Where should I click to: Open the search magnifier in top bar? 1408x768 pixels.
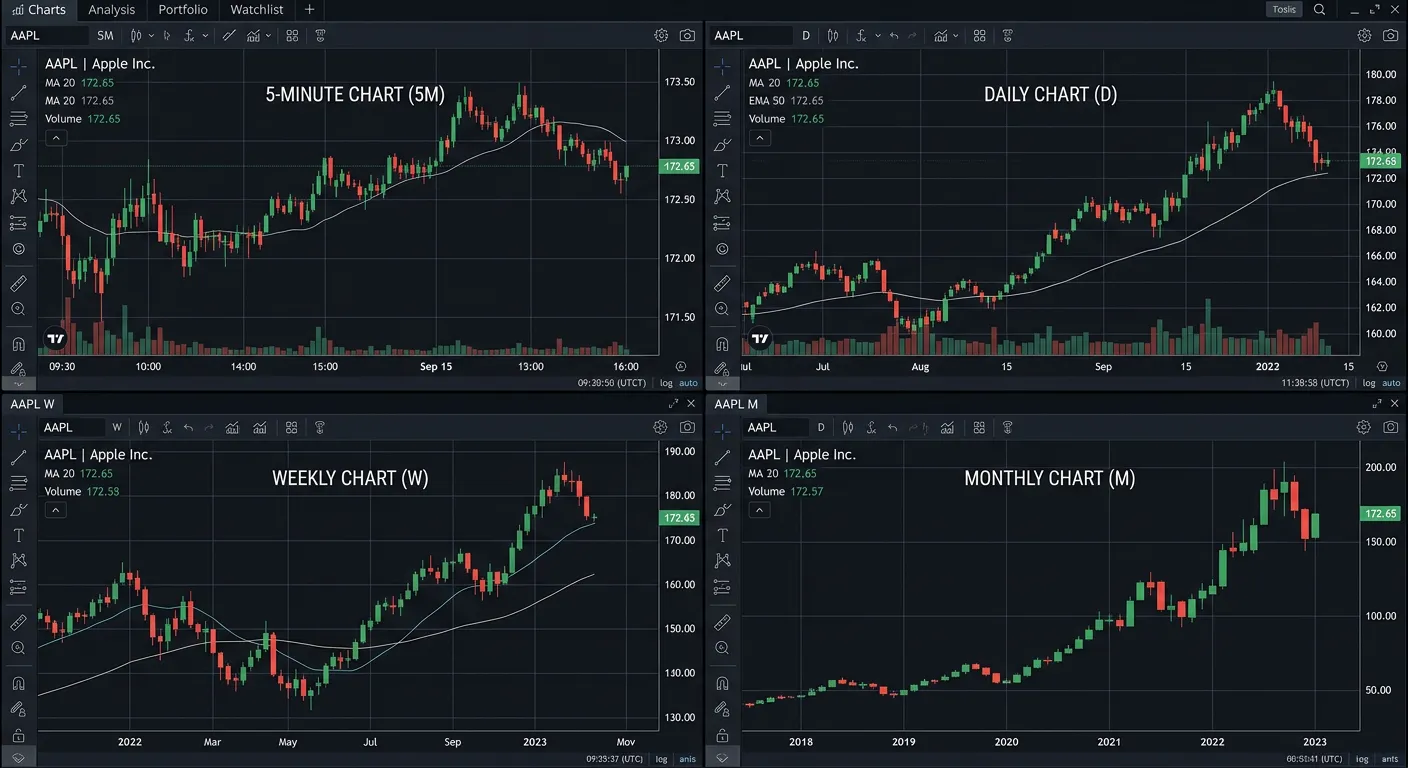coord(1320,10)
